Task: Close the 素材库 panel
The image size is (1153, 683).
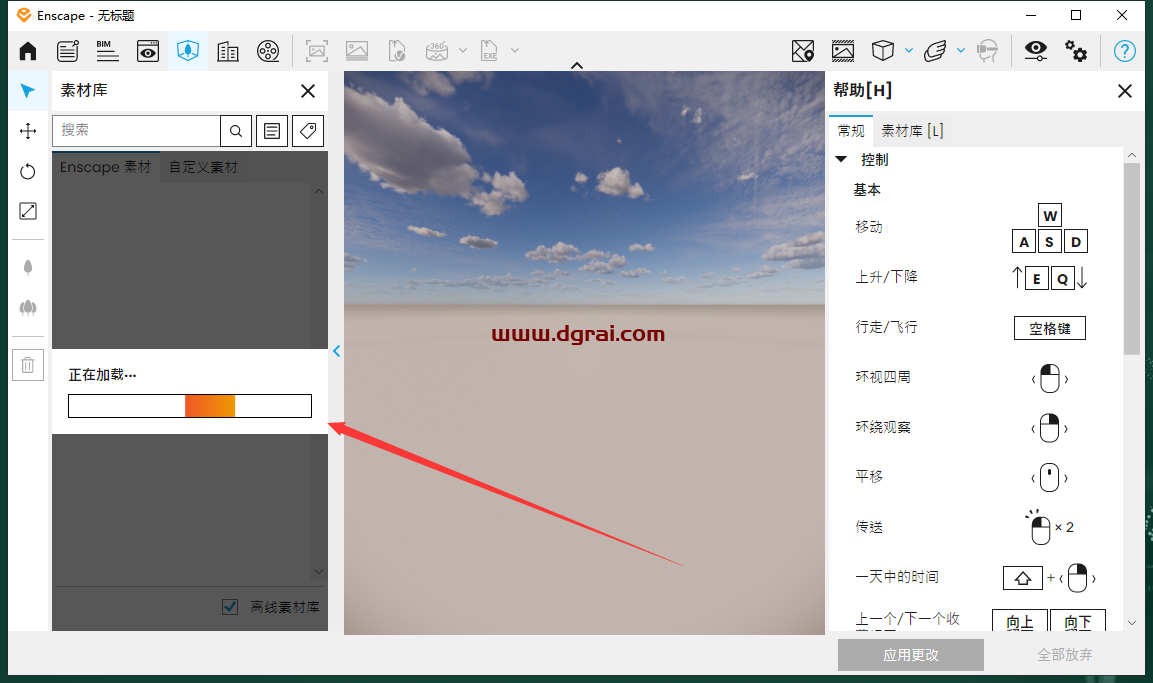Action: click(308, 90)
